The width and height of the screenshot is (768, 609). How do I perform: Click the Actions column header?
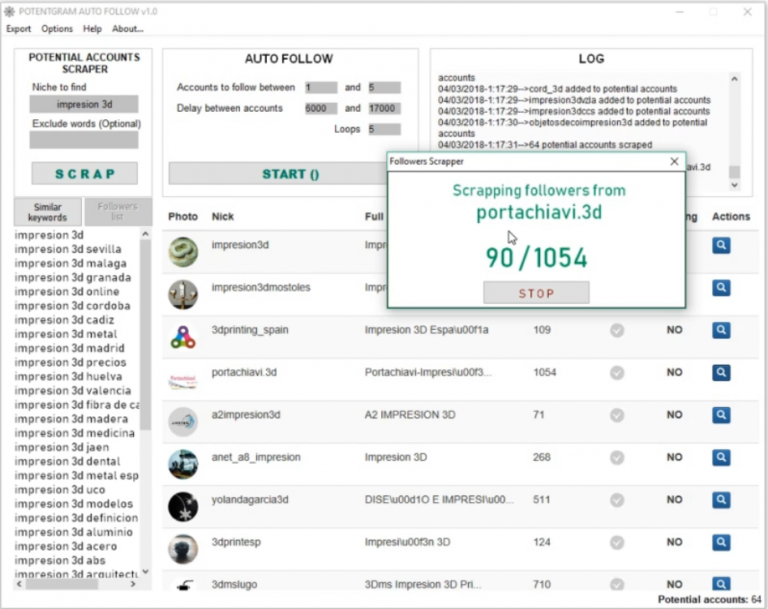click(731, 217)
